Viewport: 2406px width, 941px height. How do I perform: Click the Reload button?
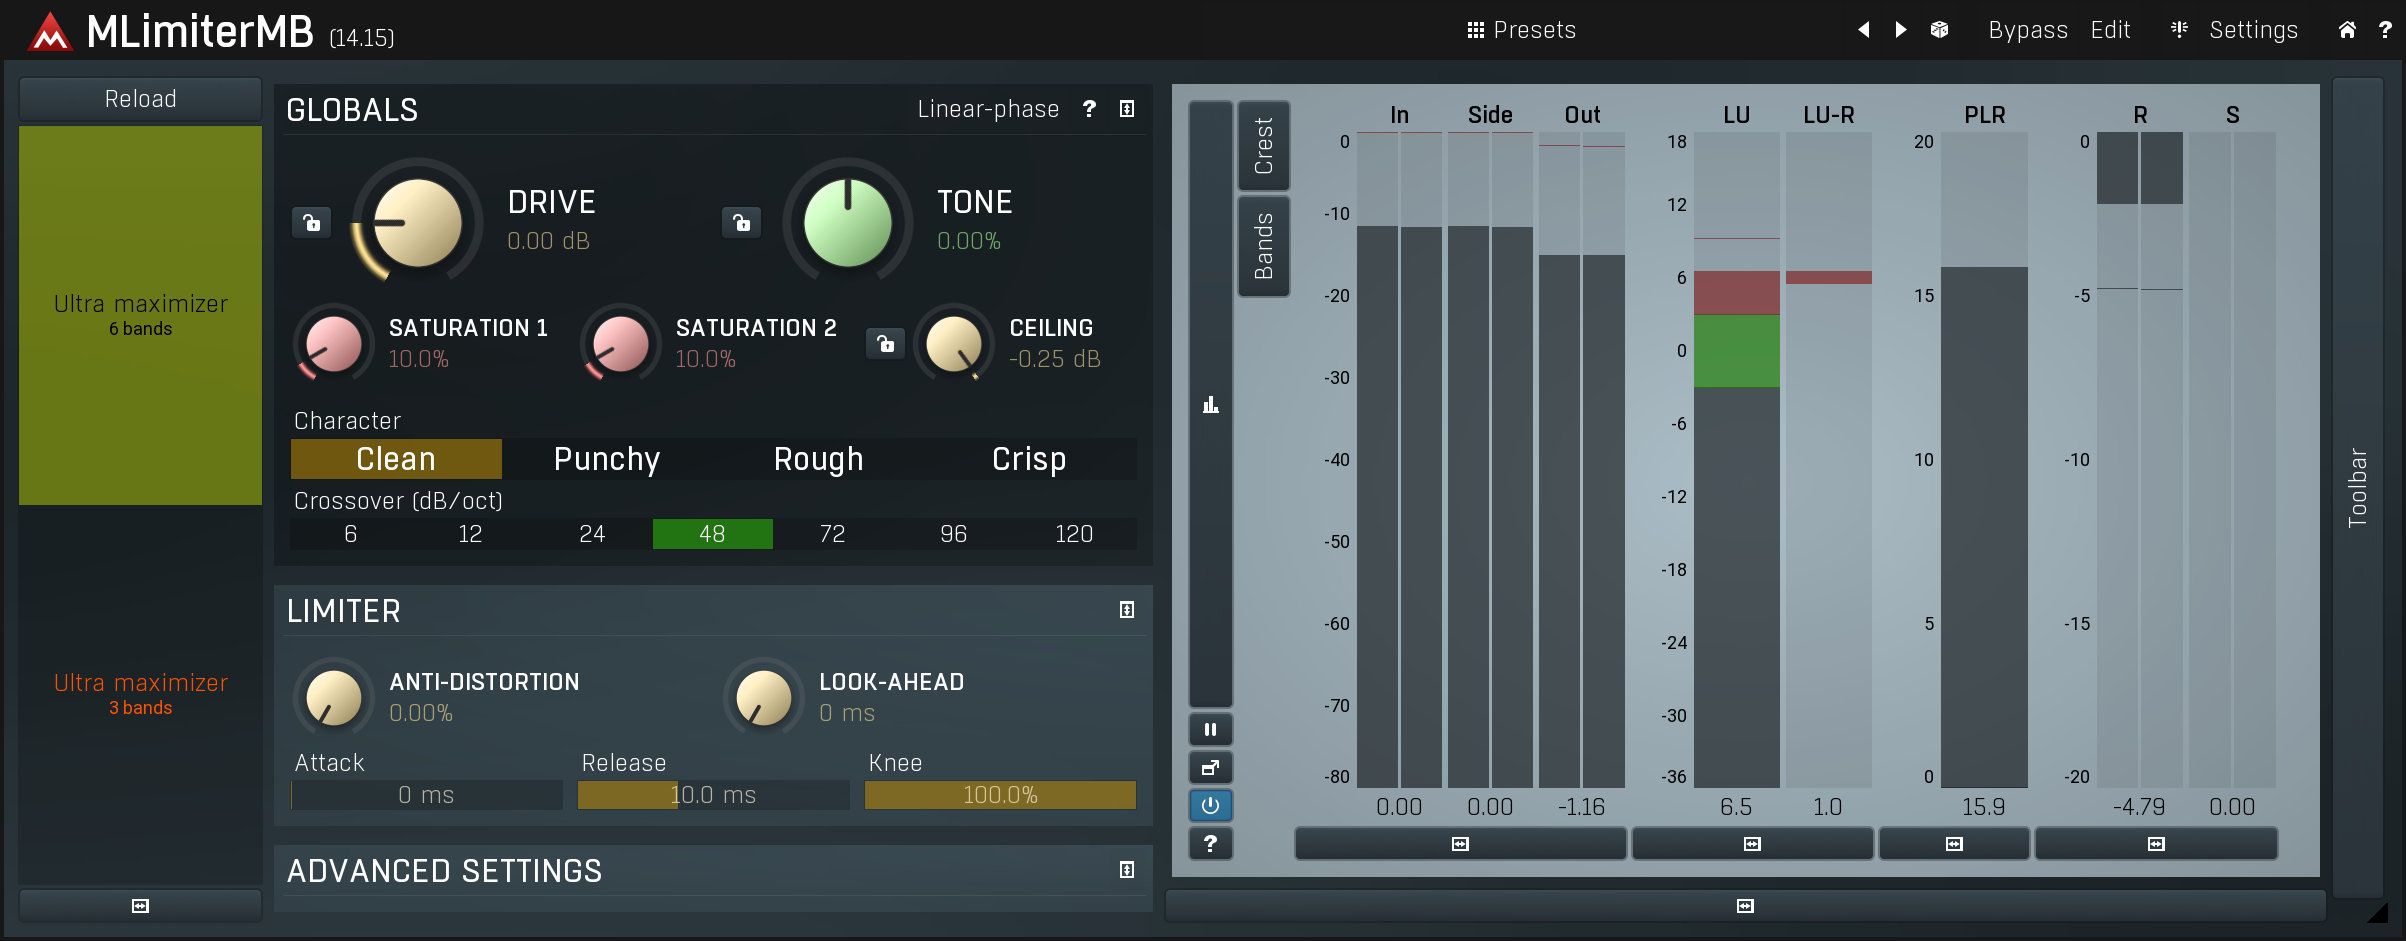[x=139, y=98]
